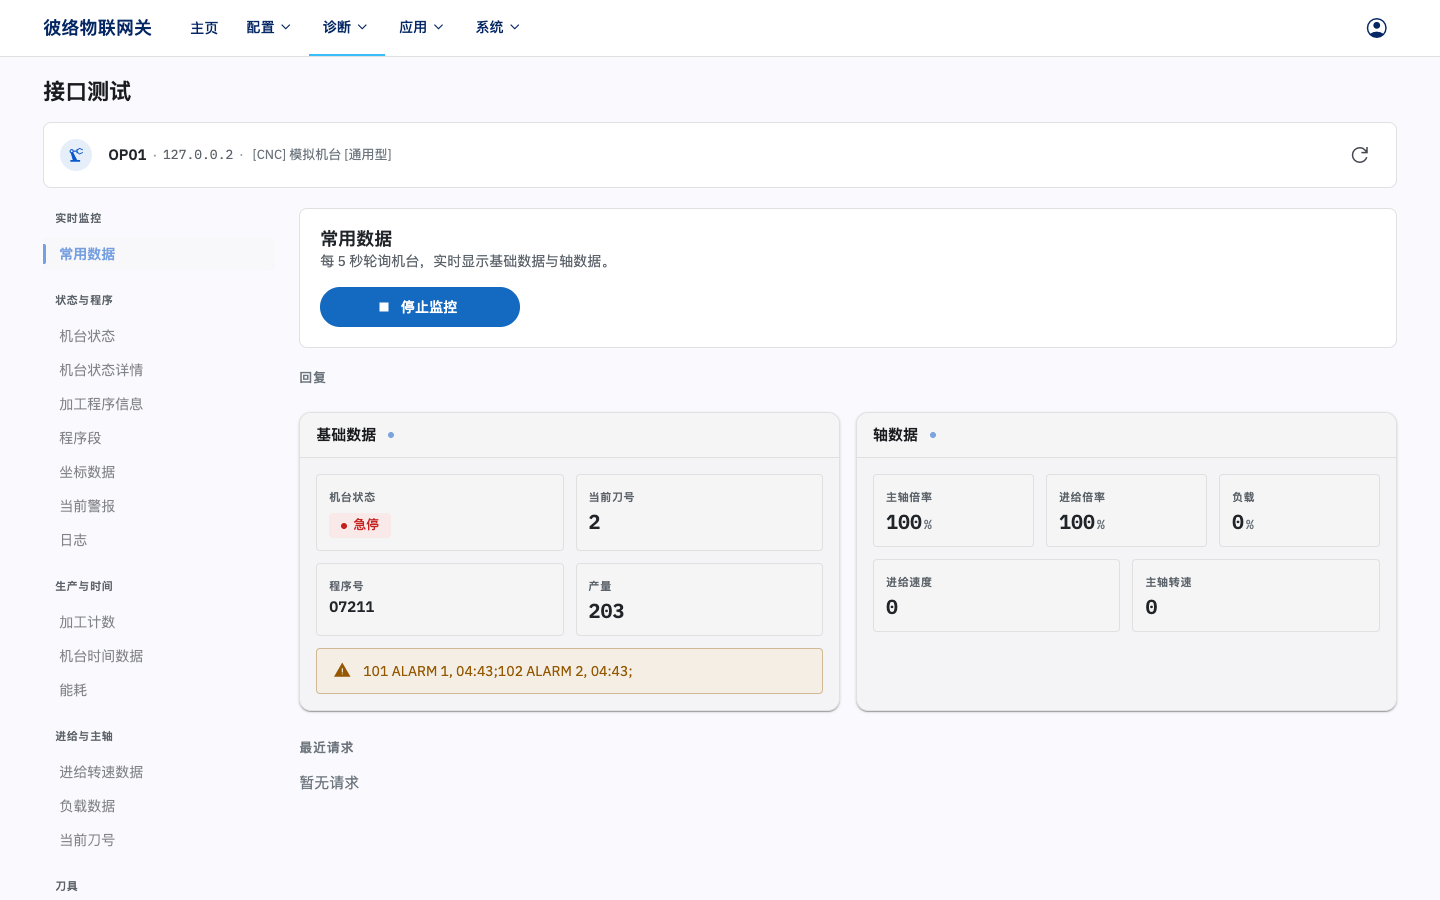Open 日志 sidebar item
This screenshot has height=900, width=1440.
tap(159, 540)
